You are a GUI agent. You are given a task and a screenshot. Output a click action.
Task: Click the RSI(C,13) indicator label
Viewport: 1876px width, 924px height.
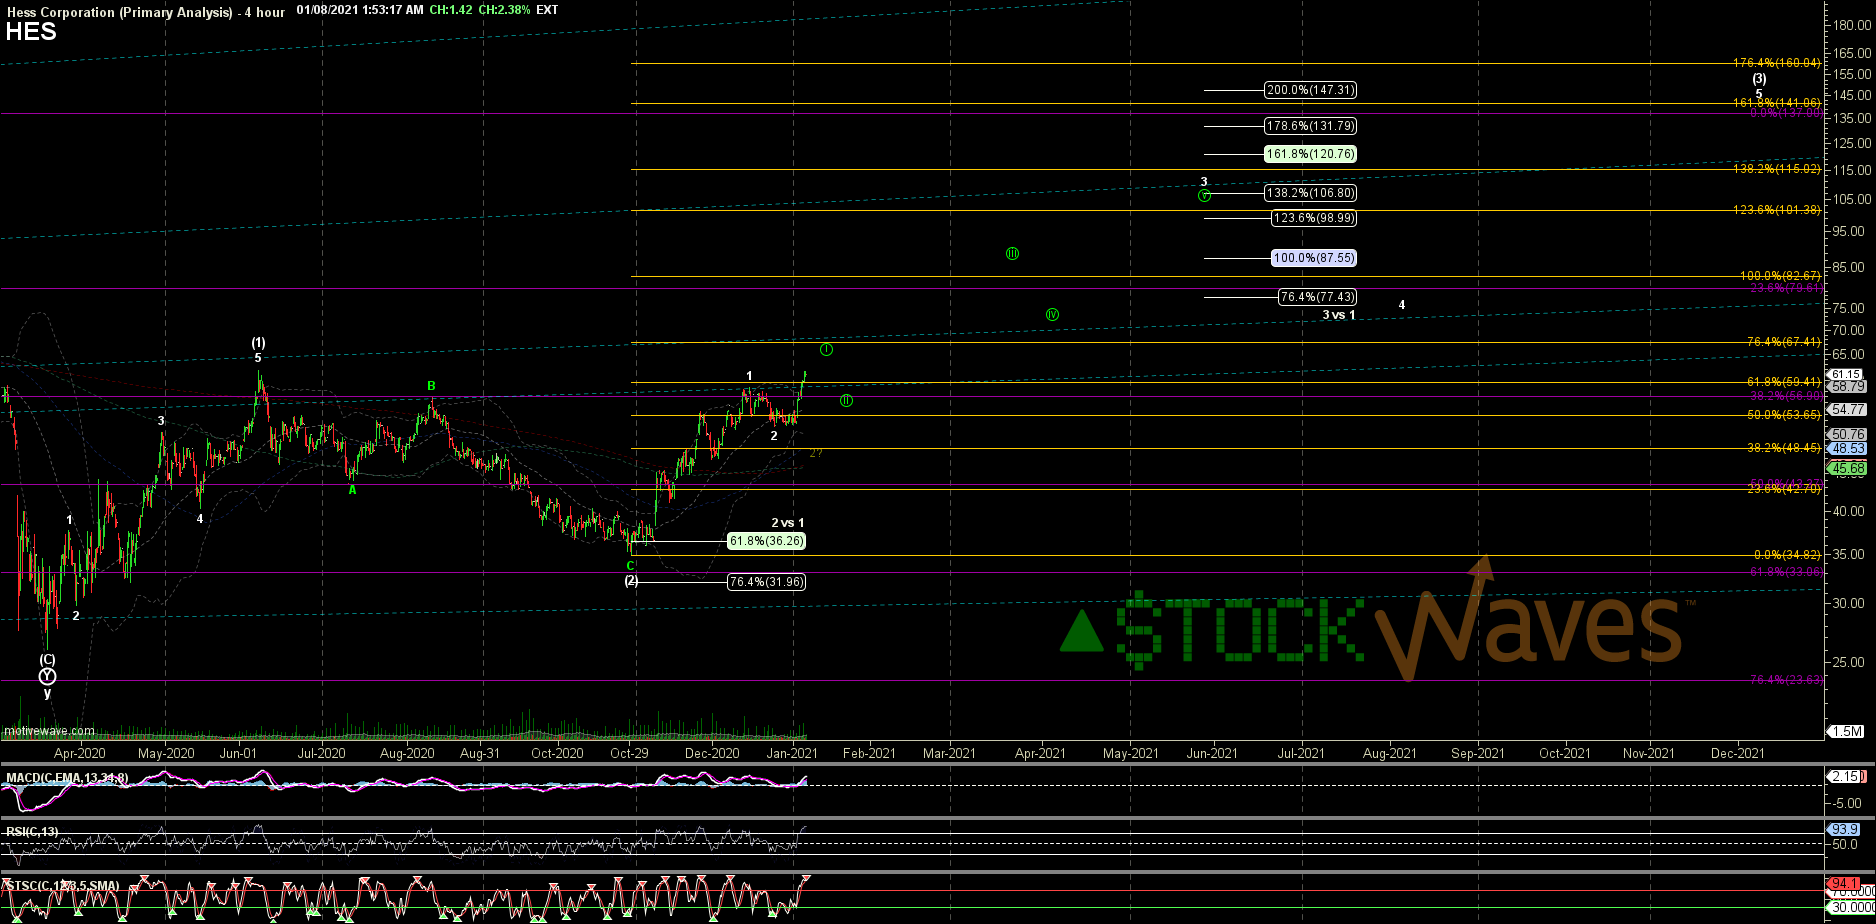pyautogui.click(x=32, y=831)
